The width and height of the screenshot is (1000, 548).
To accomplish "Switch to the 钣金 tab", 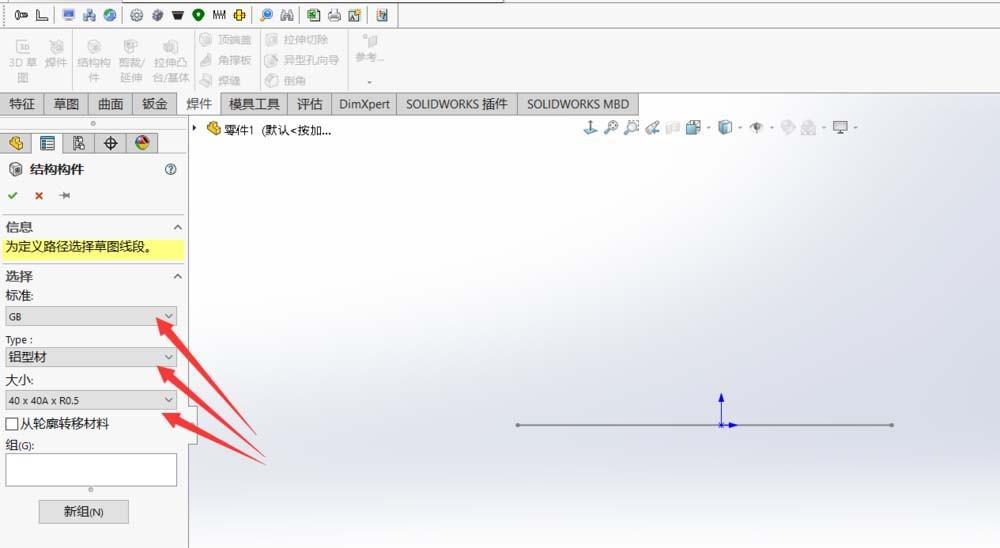I will coord(154,104).
